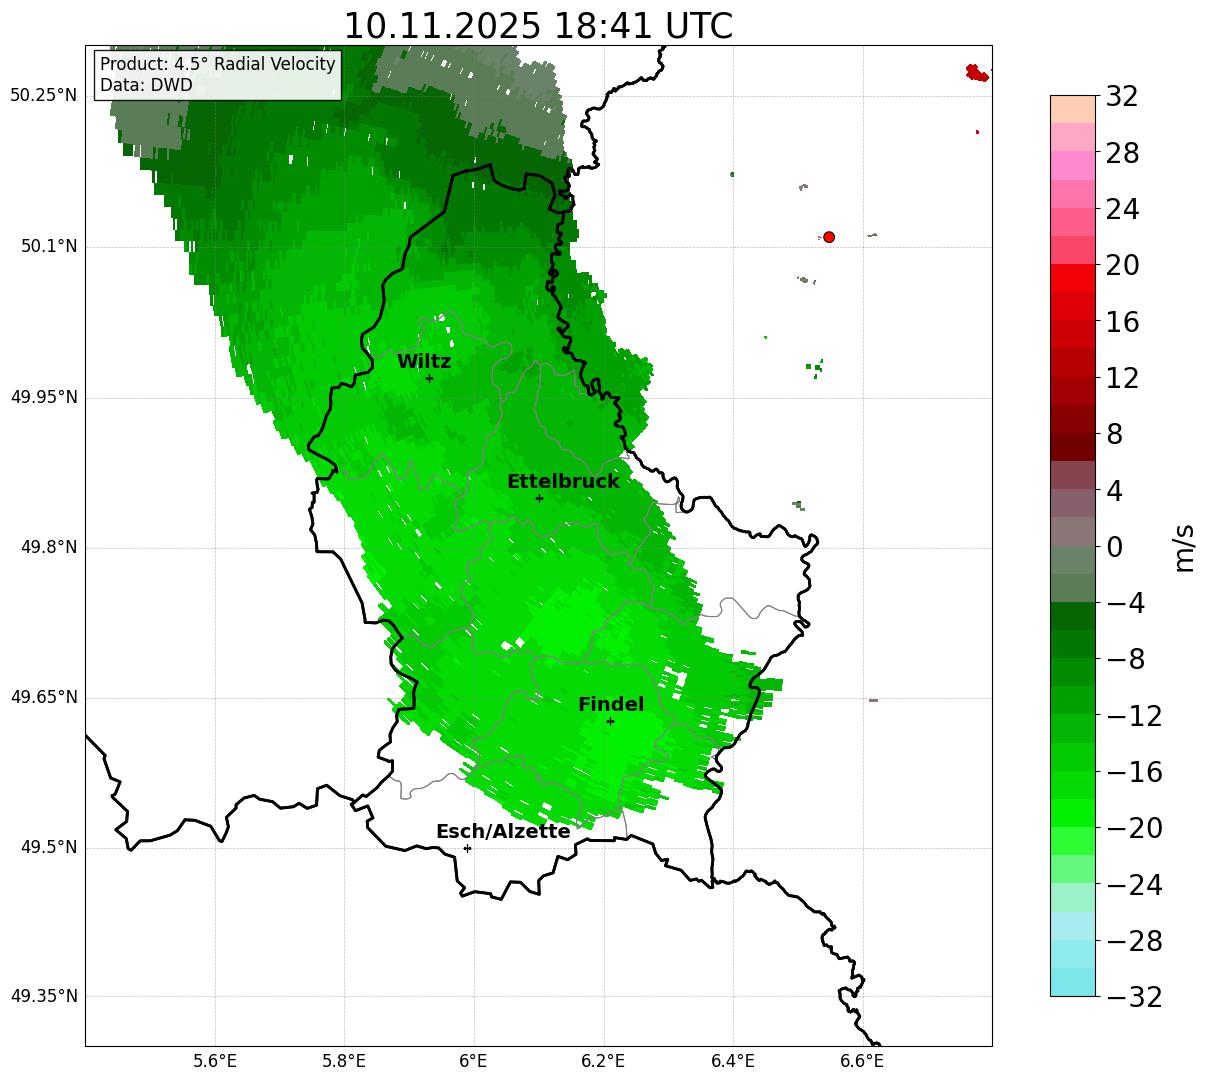Select the Esch/Alzette city label
This screenshot has width=1207, height=1081.
(503, 832)
